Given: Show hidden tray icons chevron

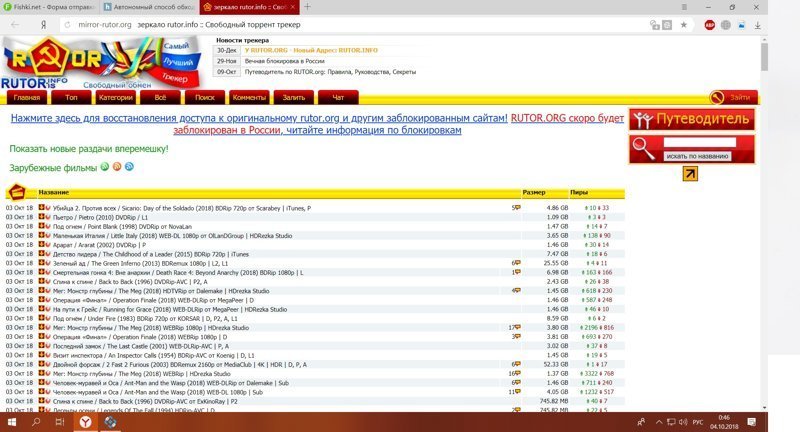Looking at the screenshot, I should [659, 422].
